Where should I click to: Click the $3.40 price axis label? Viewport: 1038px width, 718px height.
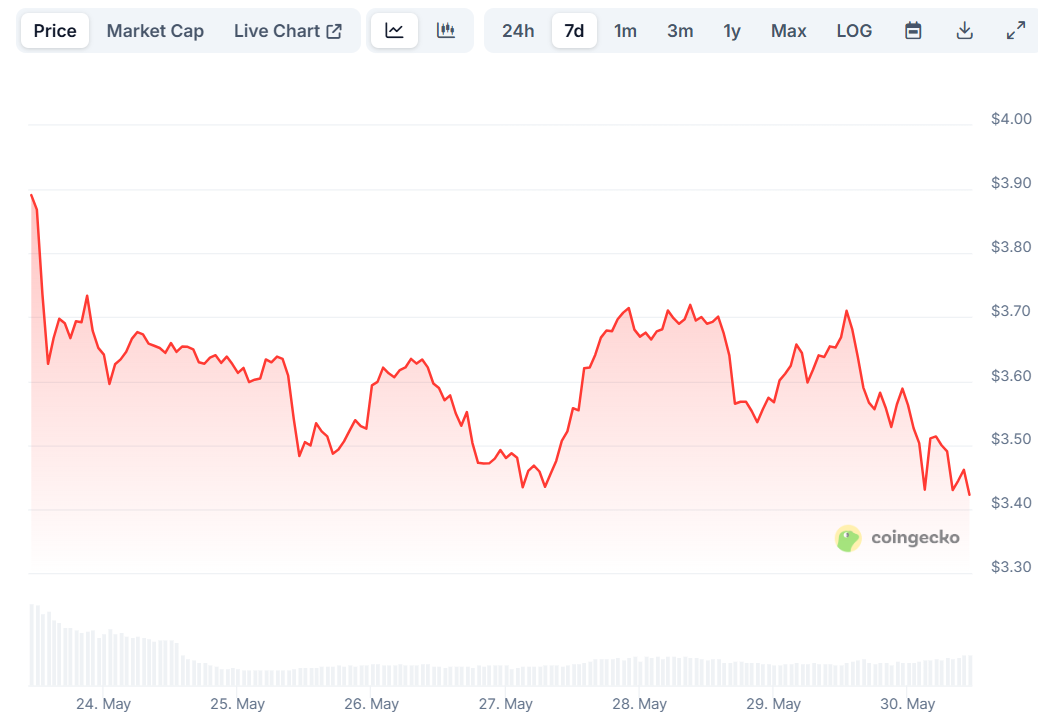1011,503
